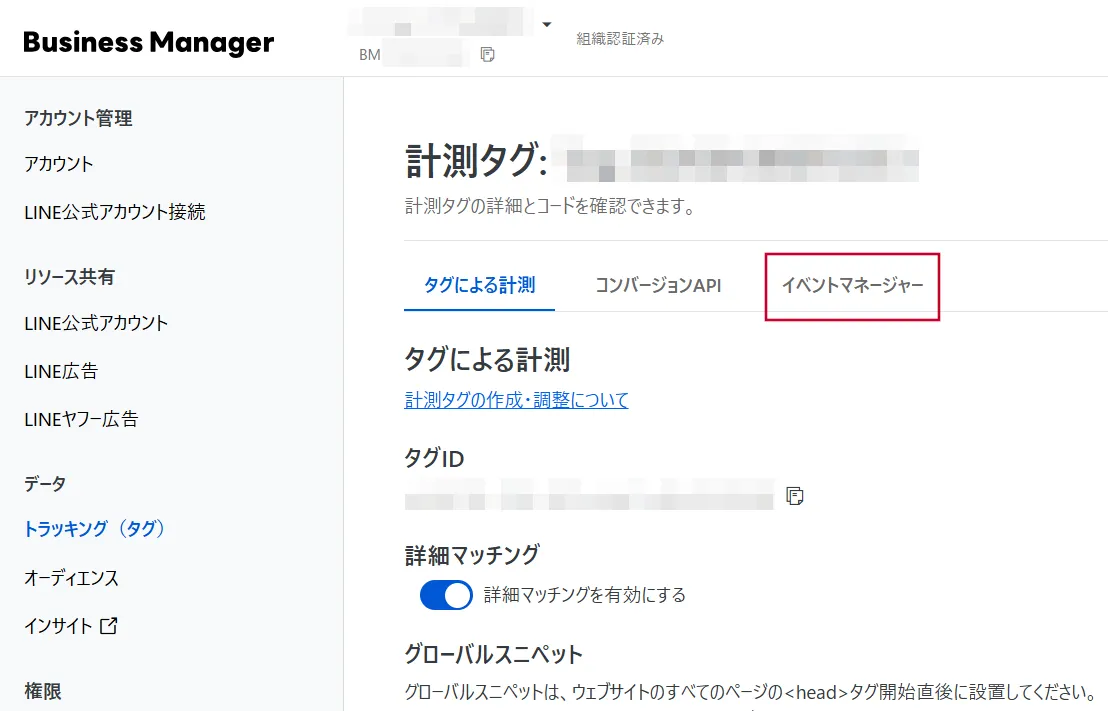Select the タグによる計測 tab

pos(479,285)
